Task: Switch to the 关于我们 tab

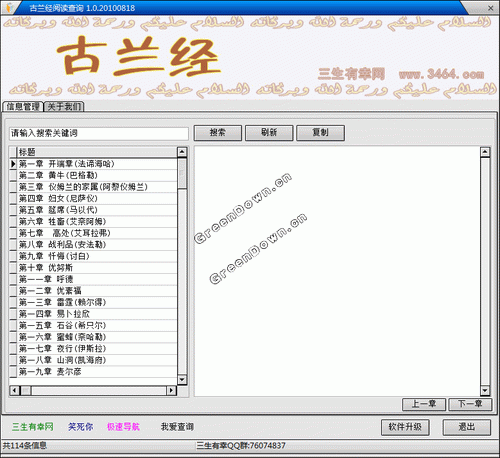Action: (x=64, y=107)
